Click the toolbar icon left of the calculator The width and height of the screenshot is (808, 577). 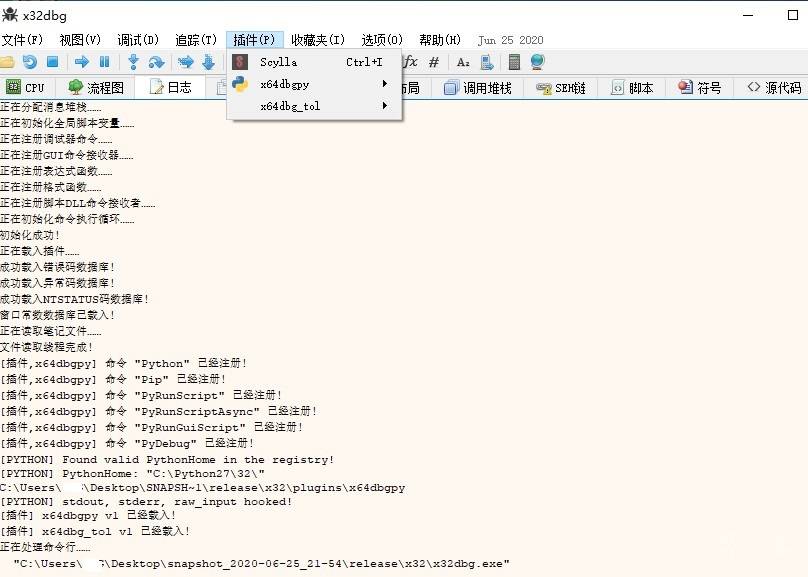pos(487,62)
